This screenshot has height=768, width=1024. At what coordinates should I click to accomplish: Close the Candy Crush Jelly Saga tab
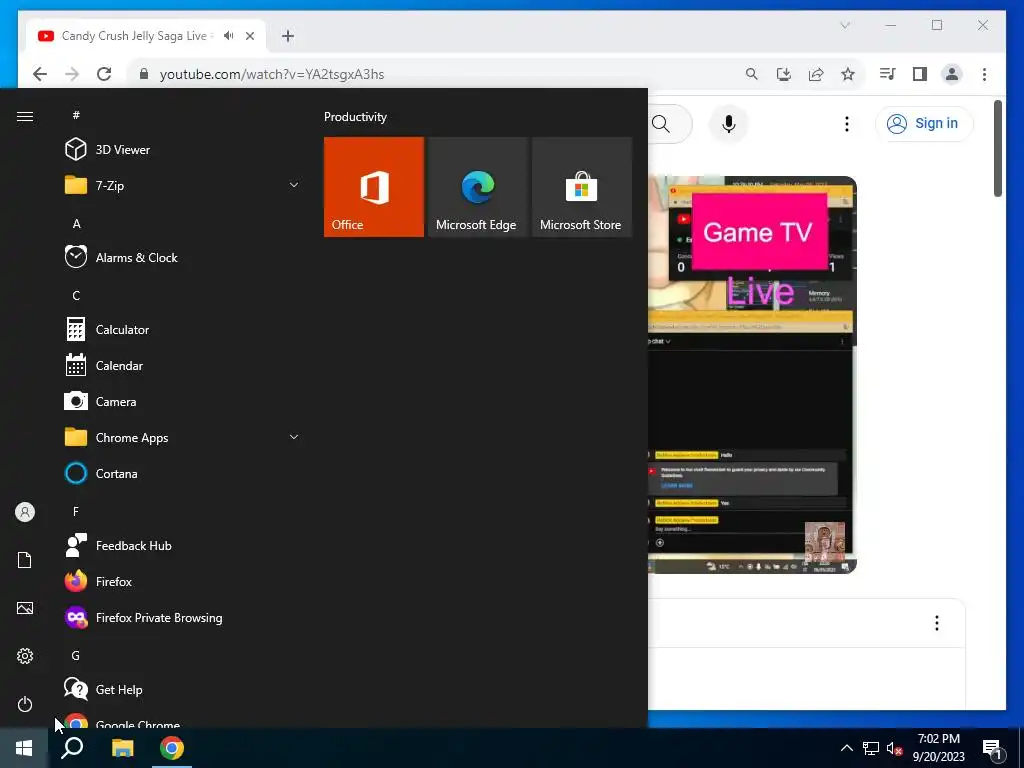pyautogui.click(x=249, y=36)
